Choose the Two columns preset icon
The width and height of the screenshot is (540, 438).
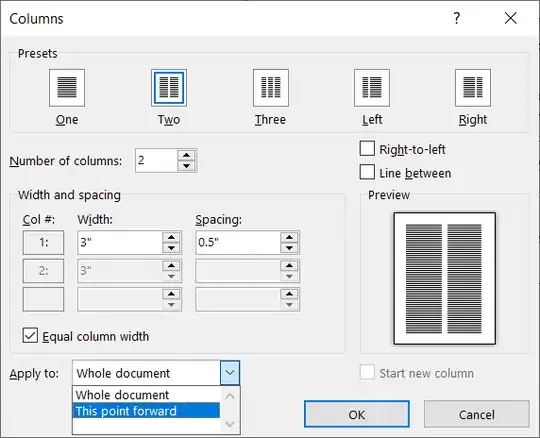coord(169,88)
